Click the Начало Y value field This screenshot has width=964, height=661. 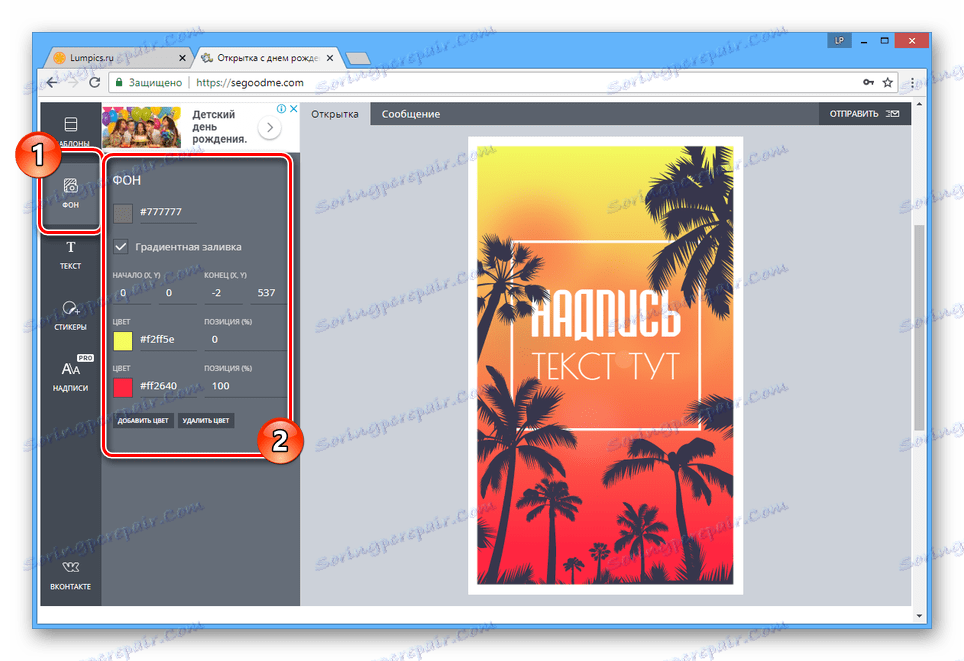tap(178, 293)
